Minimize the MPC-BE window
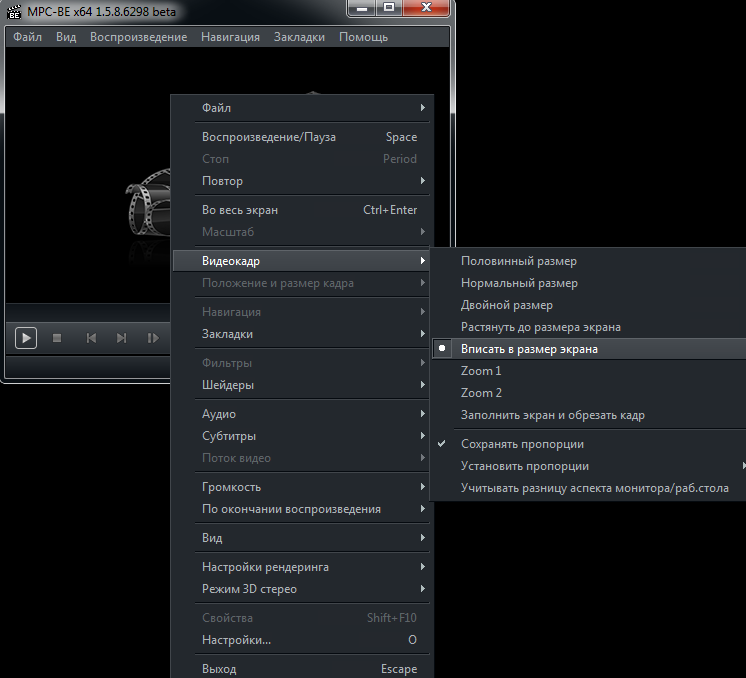 point(362,8)
